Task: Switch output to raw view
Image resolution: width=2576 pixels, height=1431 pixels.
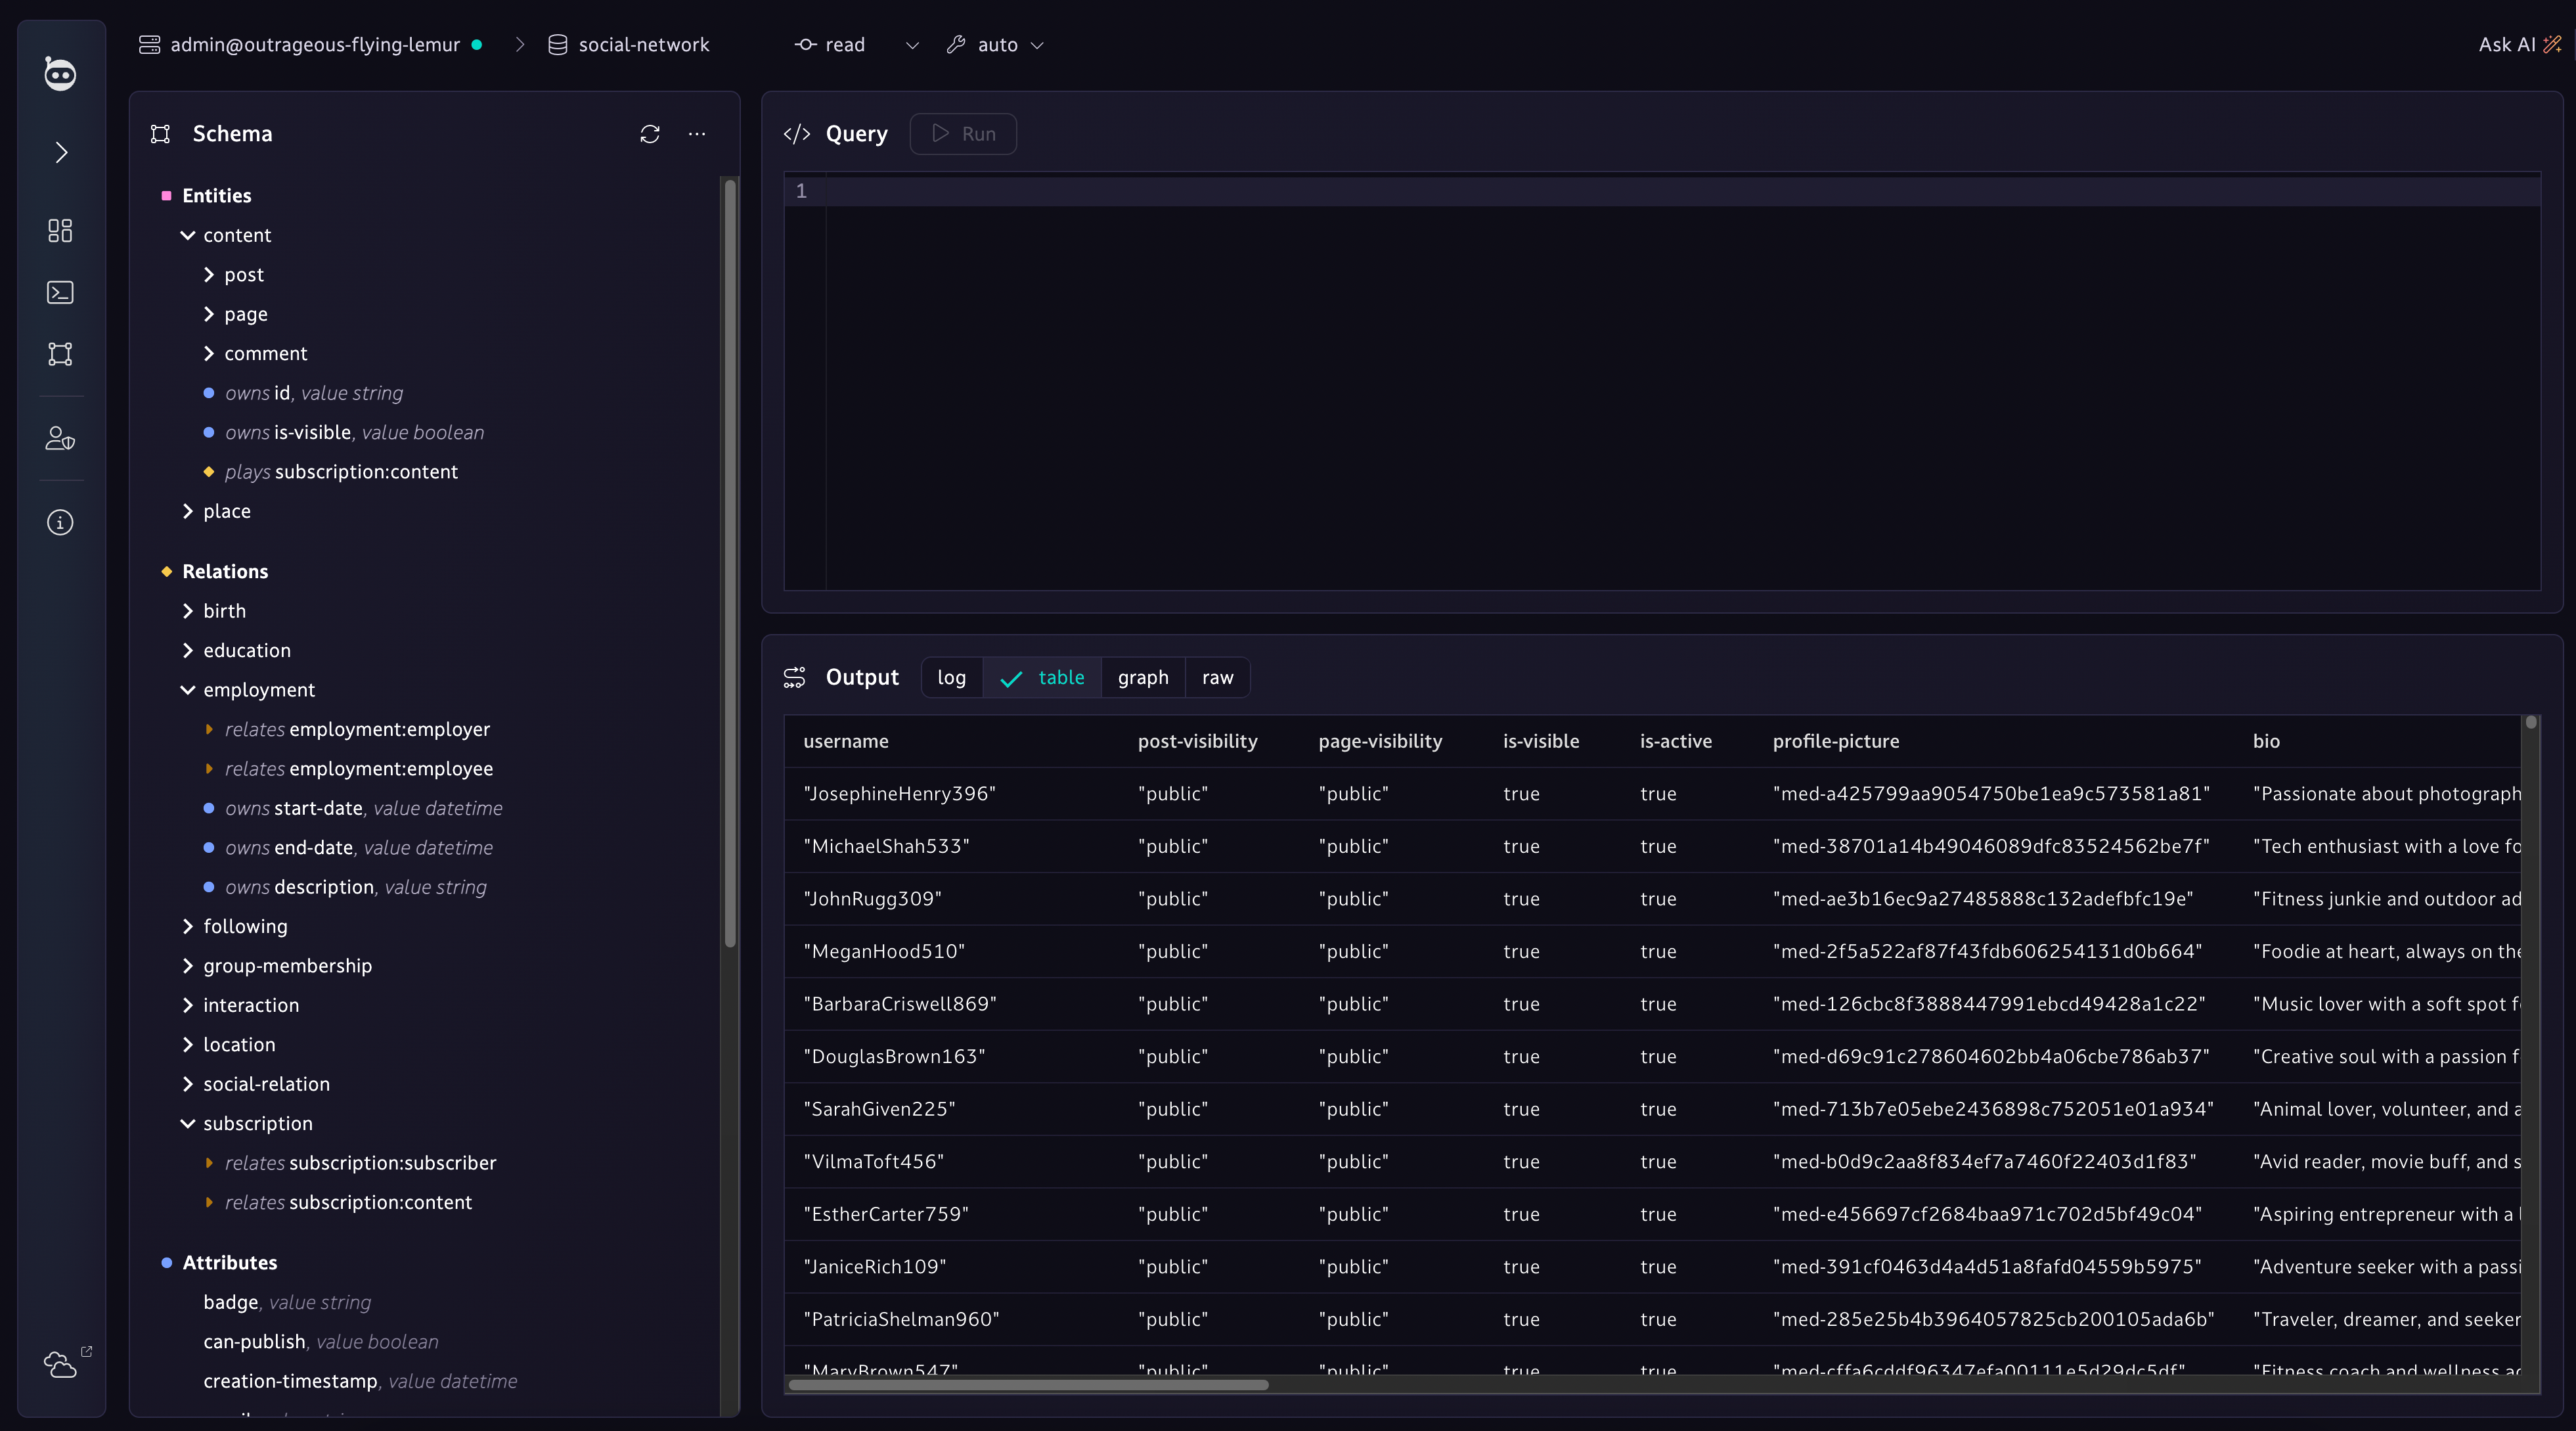Action: point(1217,677)
